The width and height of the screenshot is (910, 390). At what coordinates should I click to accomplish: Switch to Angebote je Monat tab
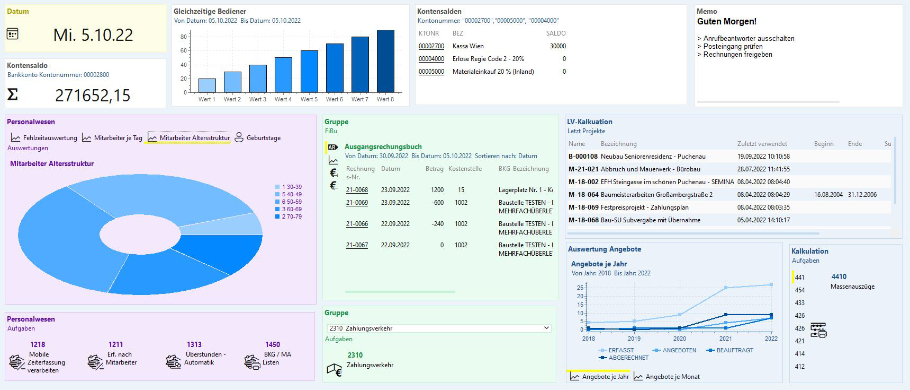(x=666, y=377)
